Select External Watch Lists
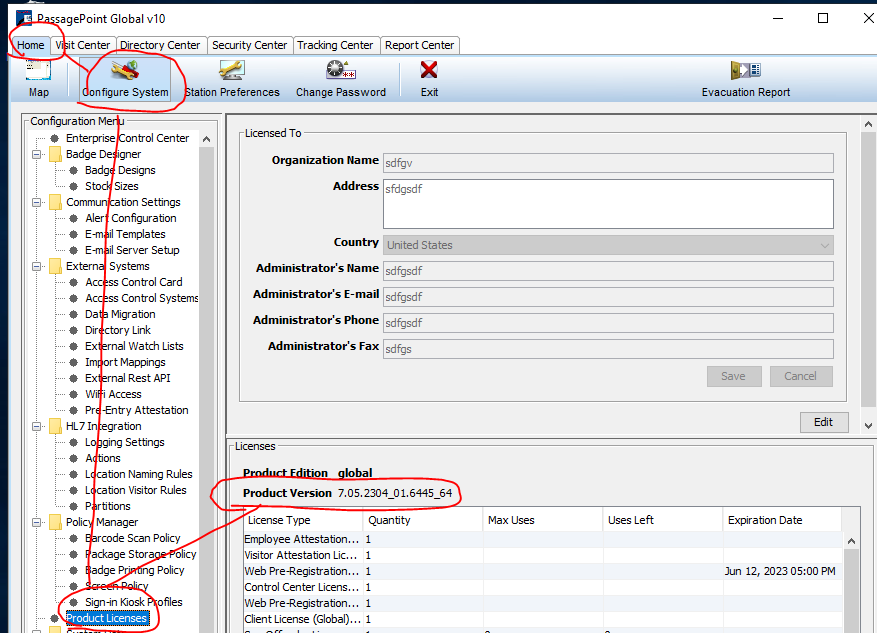877x633 pixels. 134,347
